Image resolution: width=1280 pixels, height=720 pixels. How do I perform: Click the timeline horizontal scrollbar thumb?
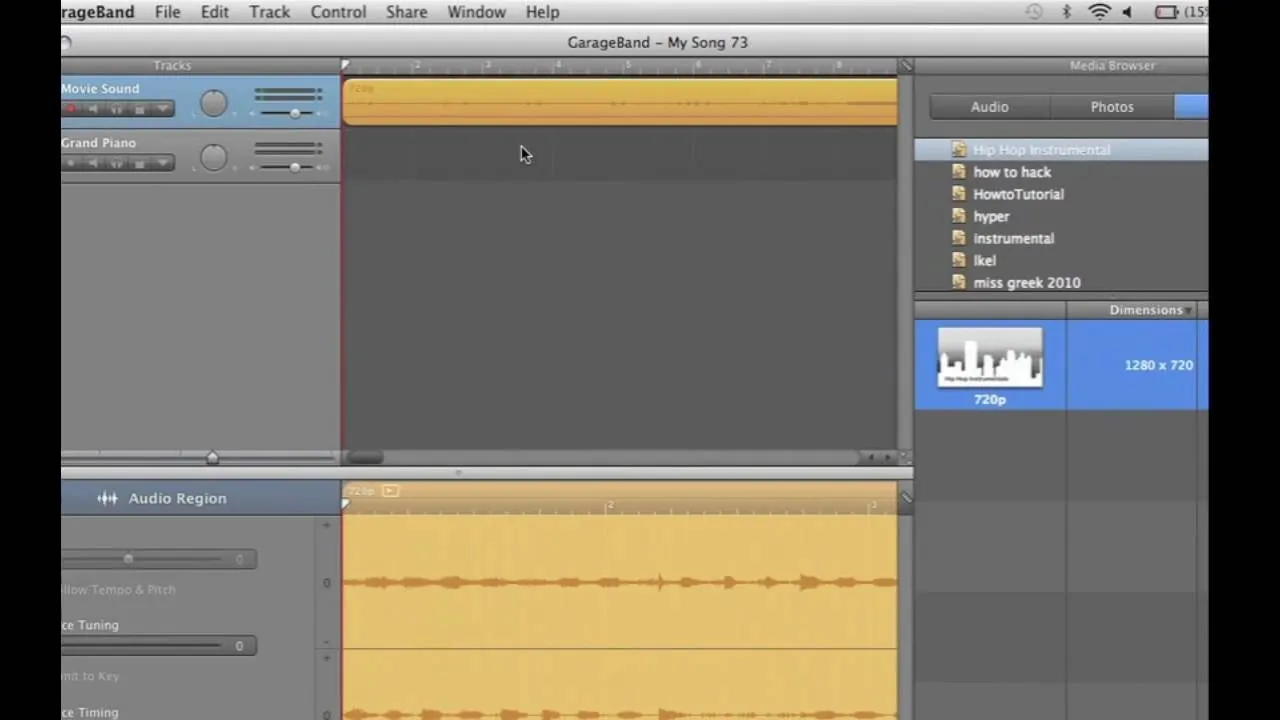(x=365, y=457)
